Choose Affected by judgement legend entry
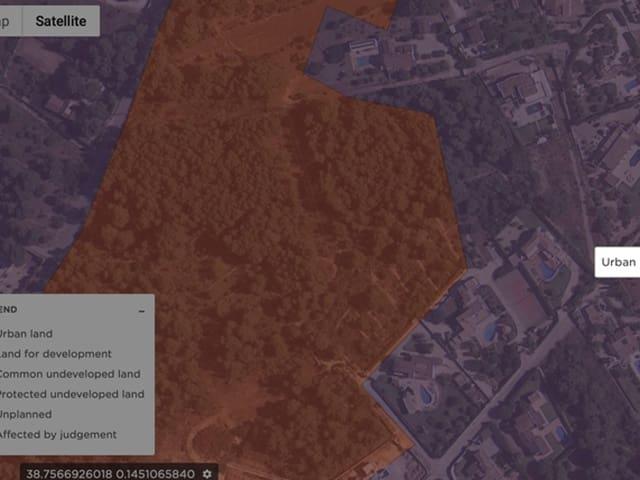Viewport: 640px width, 480px height. pos(58,434)
